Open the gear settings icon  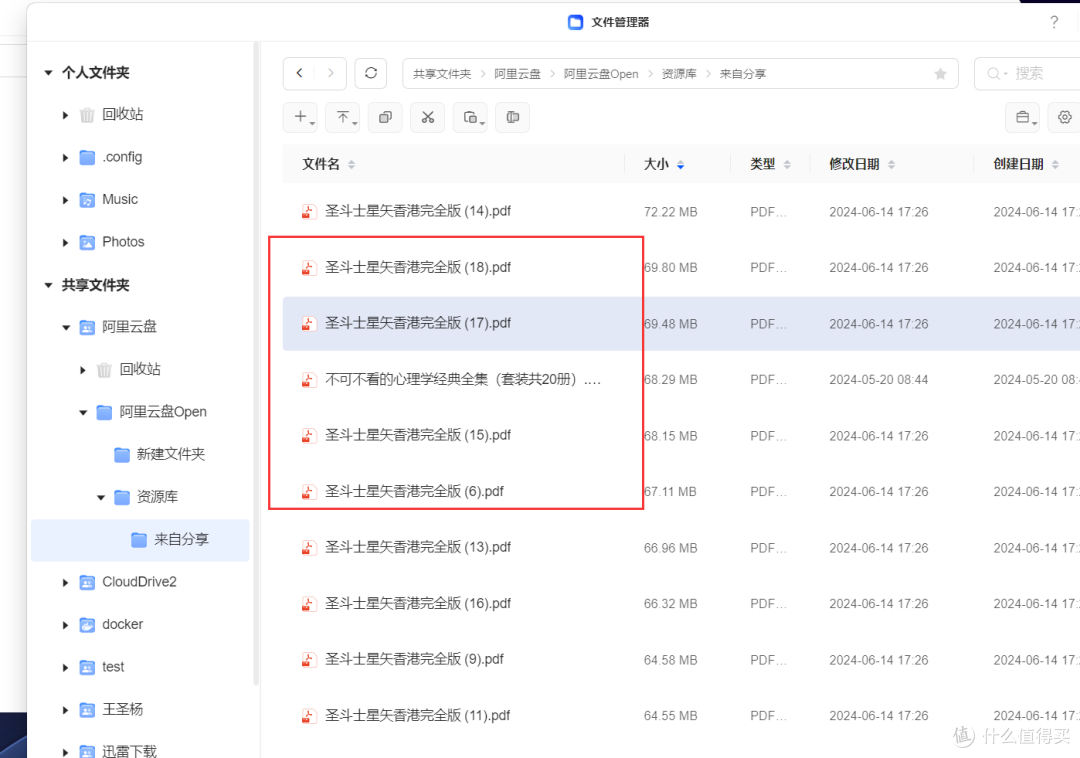1064,118
